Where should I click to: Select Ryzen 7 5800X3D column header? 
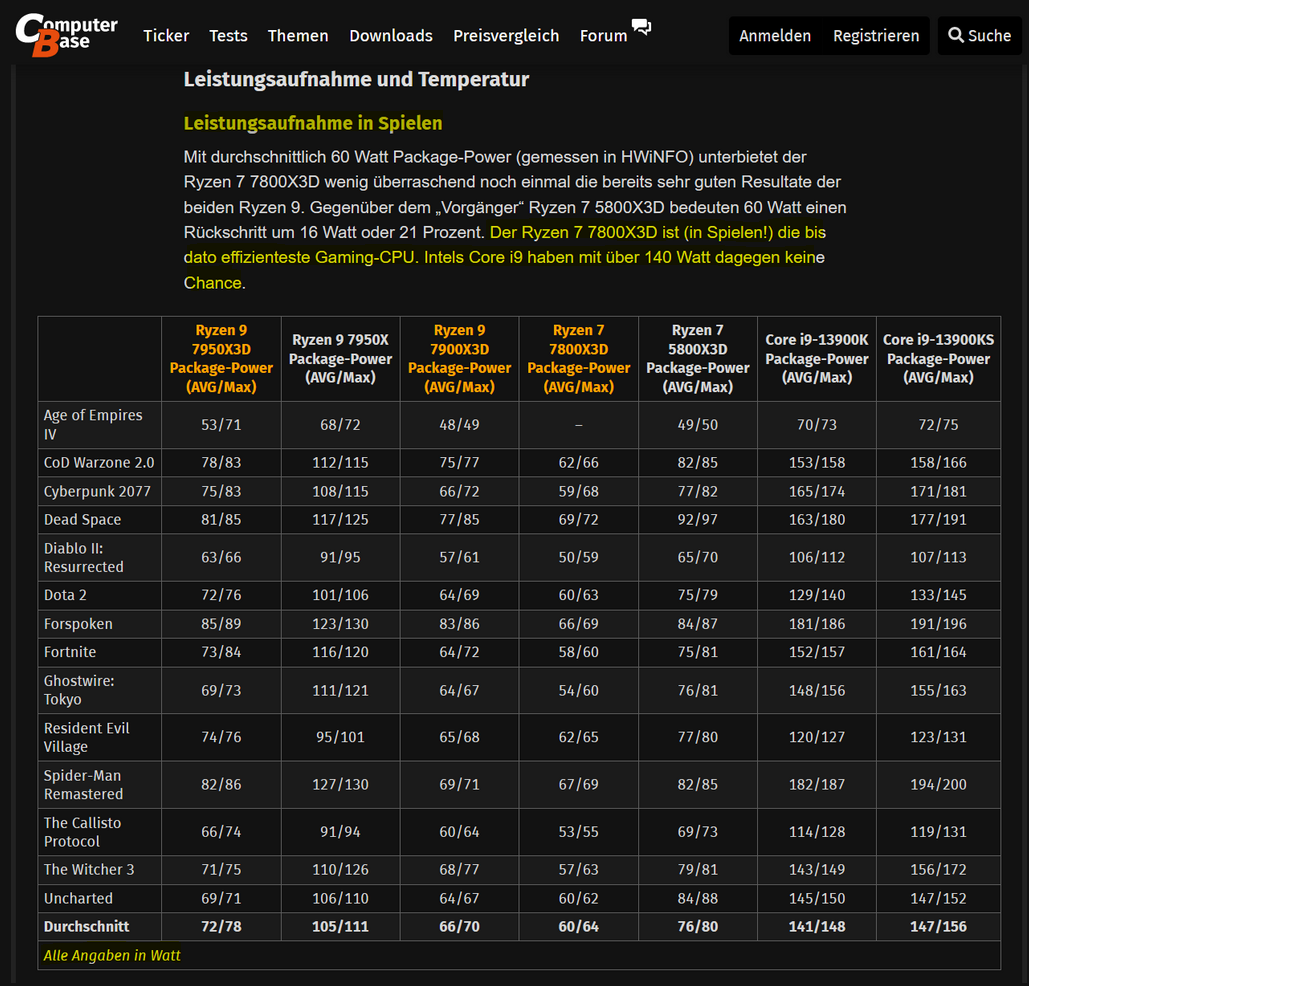(697, 359)
